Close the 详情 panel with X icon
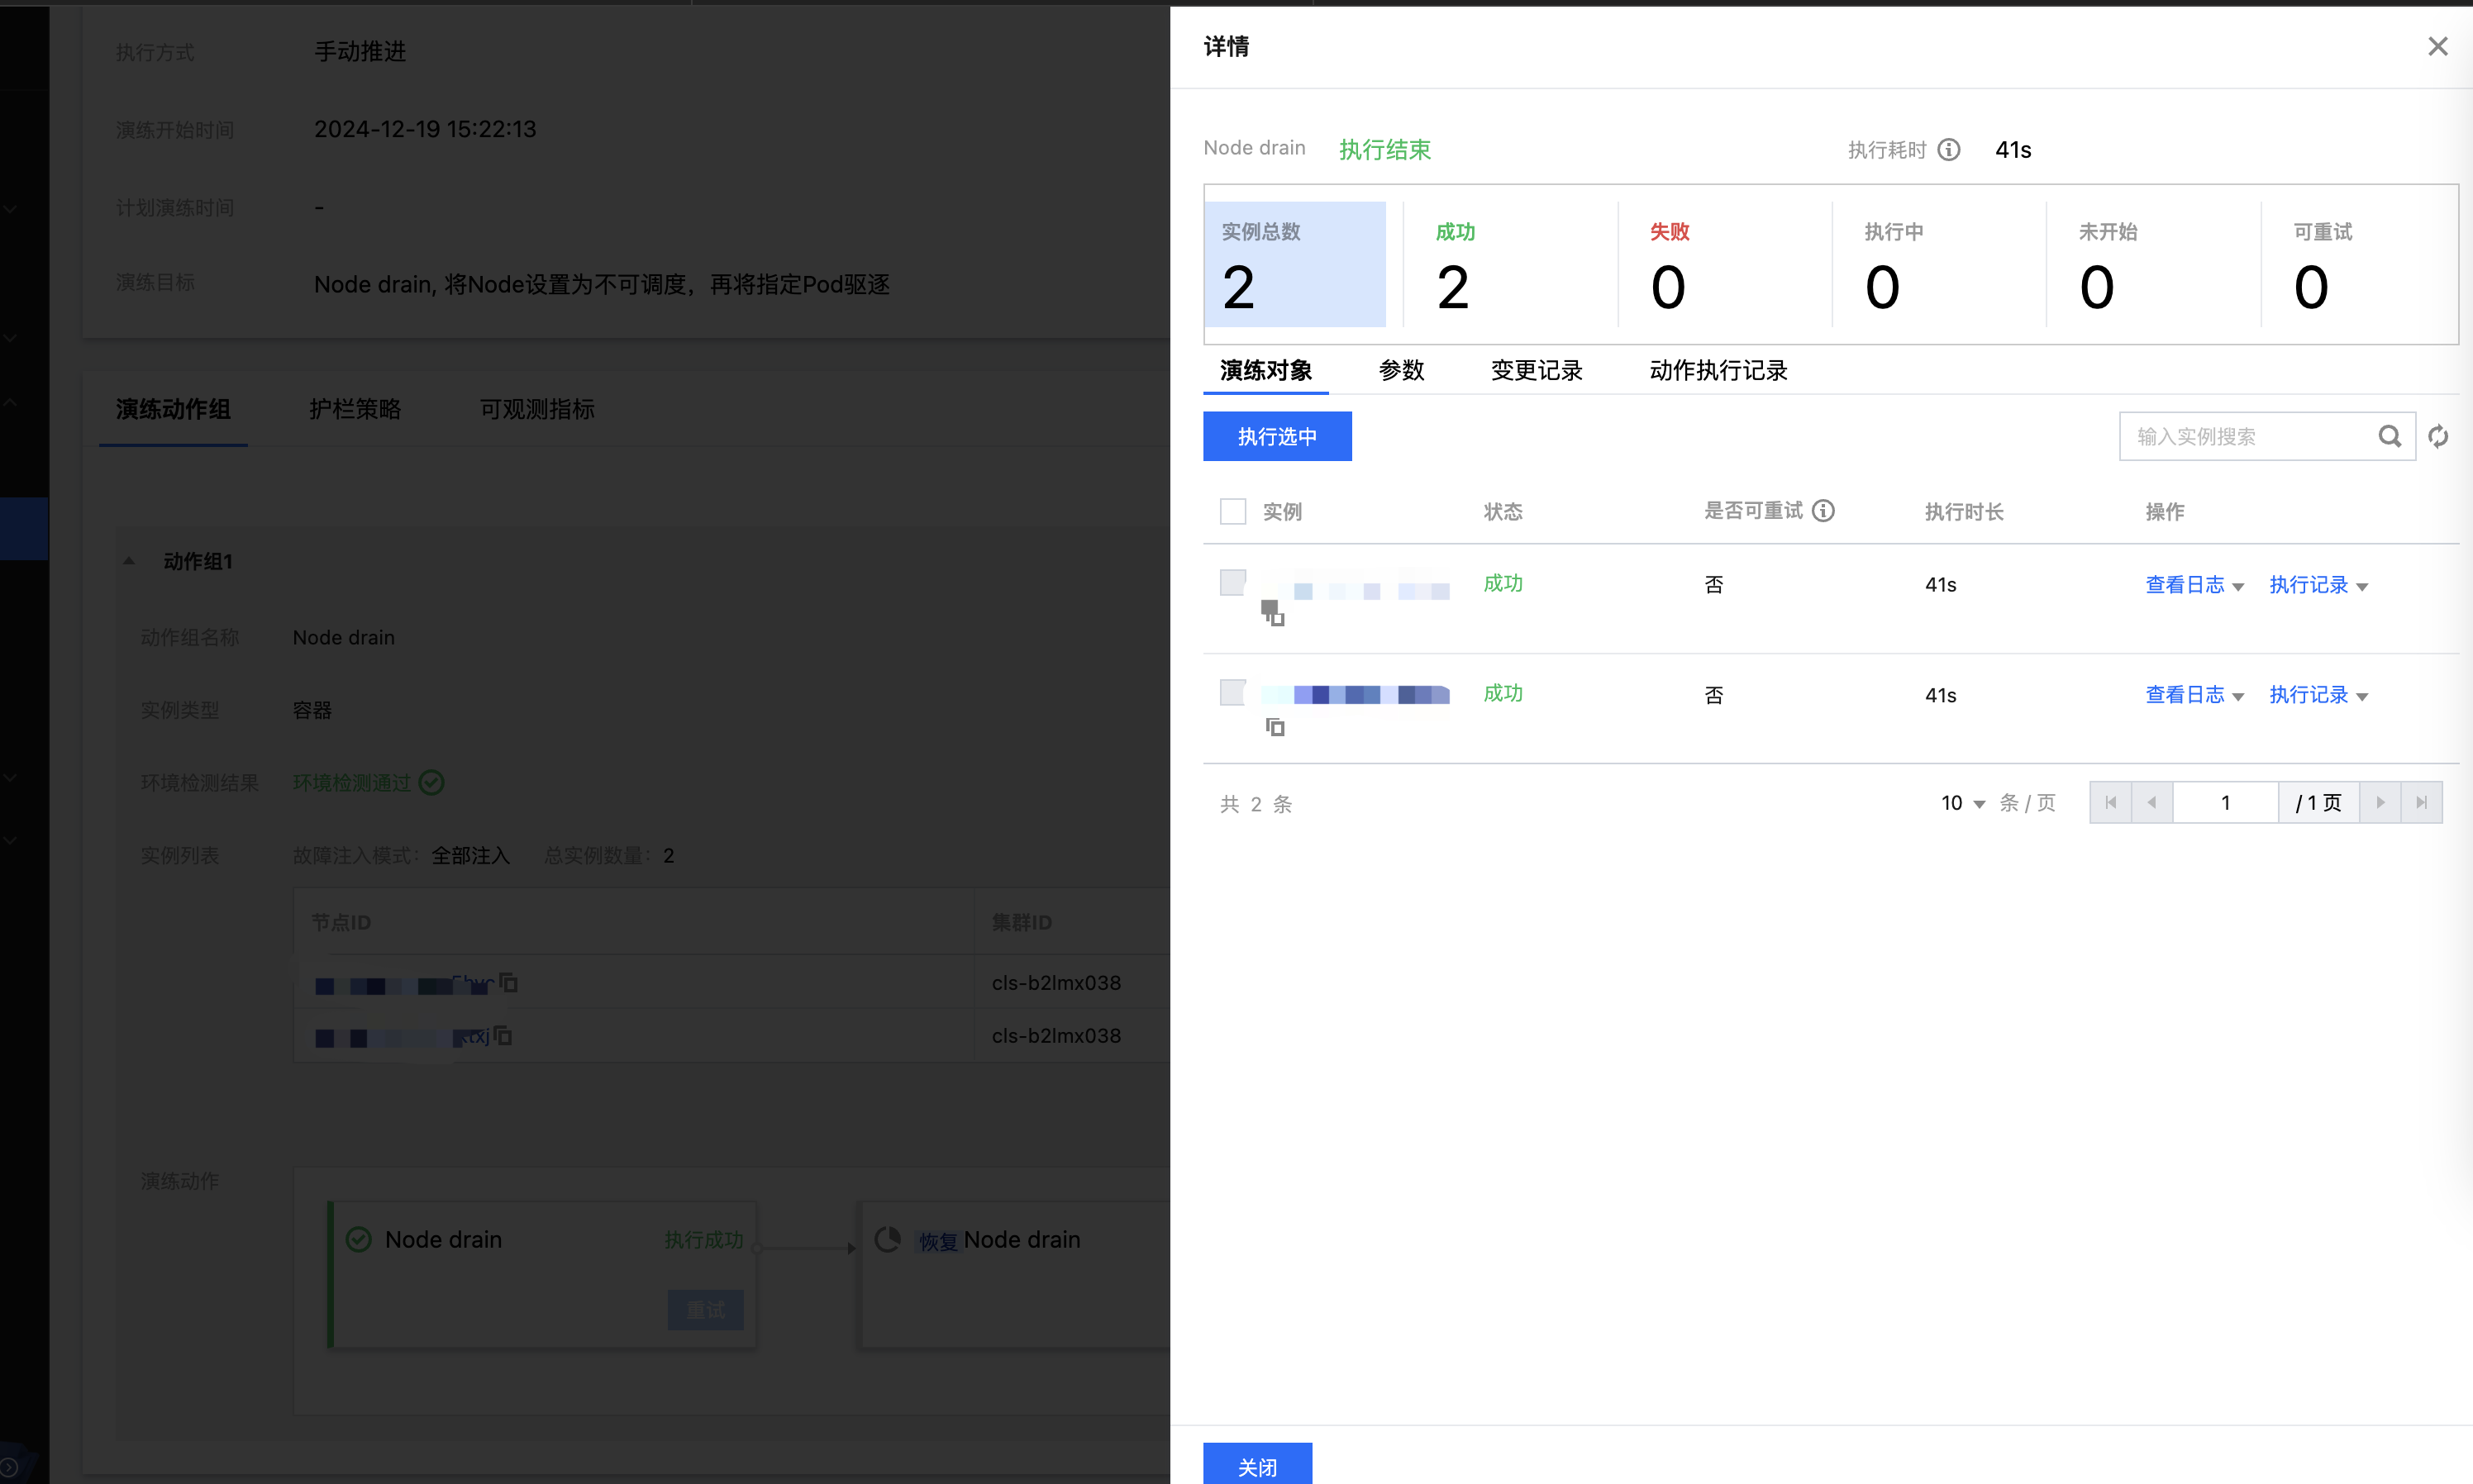 coord(2437,46)
